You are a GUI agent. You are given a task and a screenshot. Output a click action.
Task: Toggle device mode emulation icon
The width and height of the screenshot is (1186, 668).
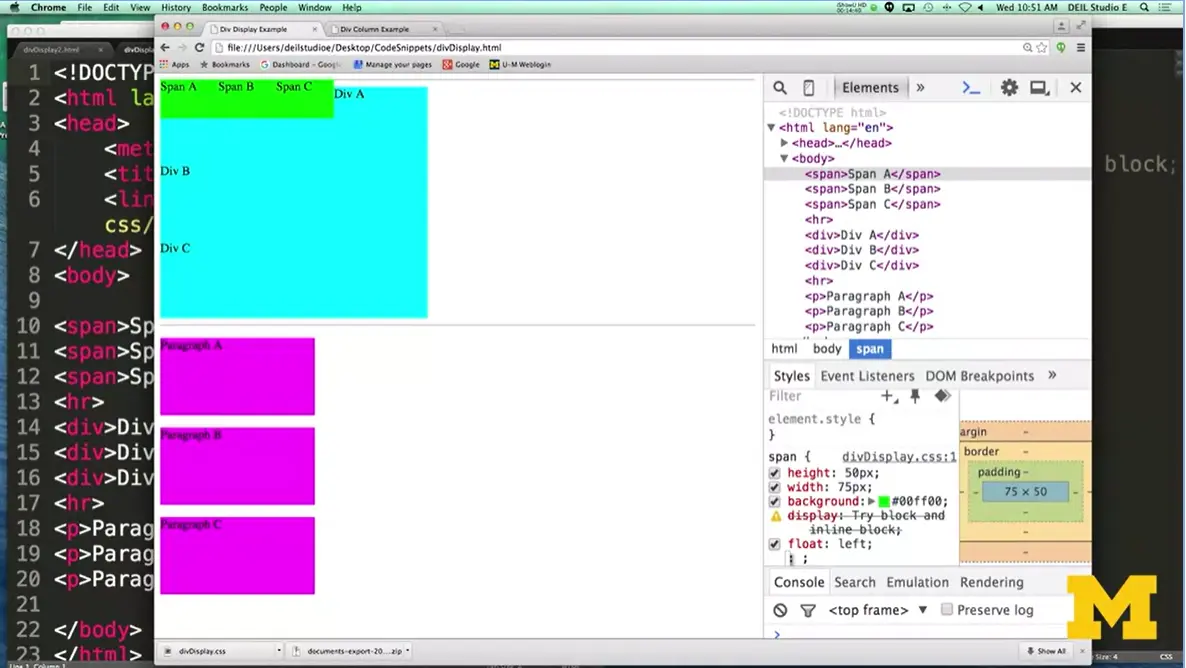(809, 87)
